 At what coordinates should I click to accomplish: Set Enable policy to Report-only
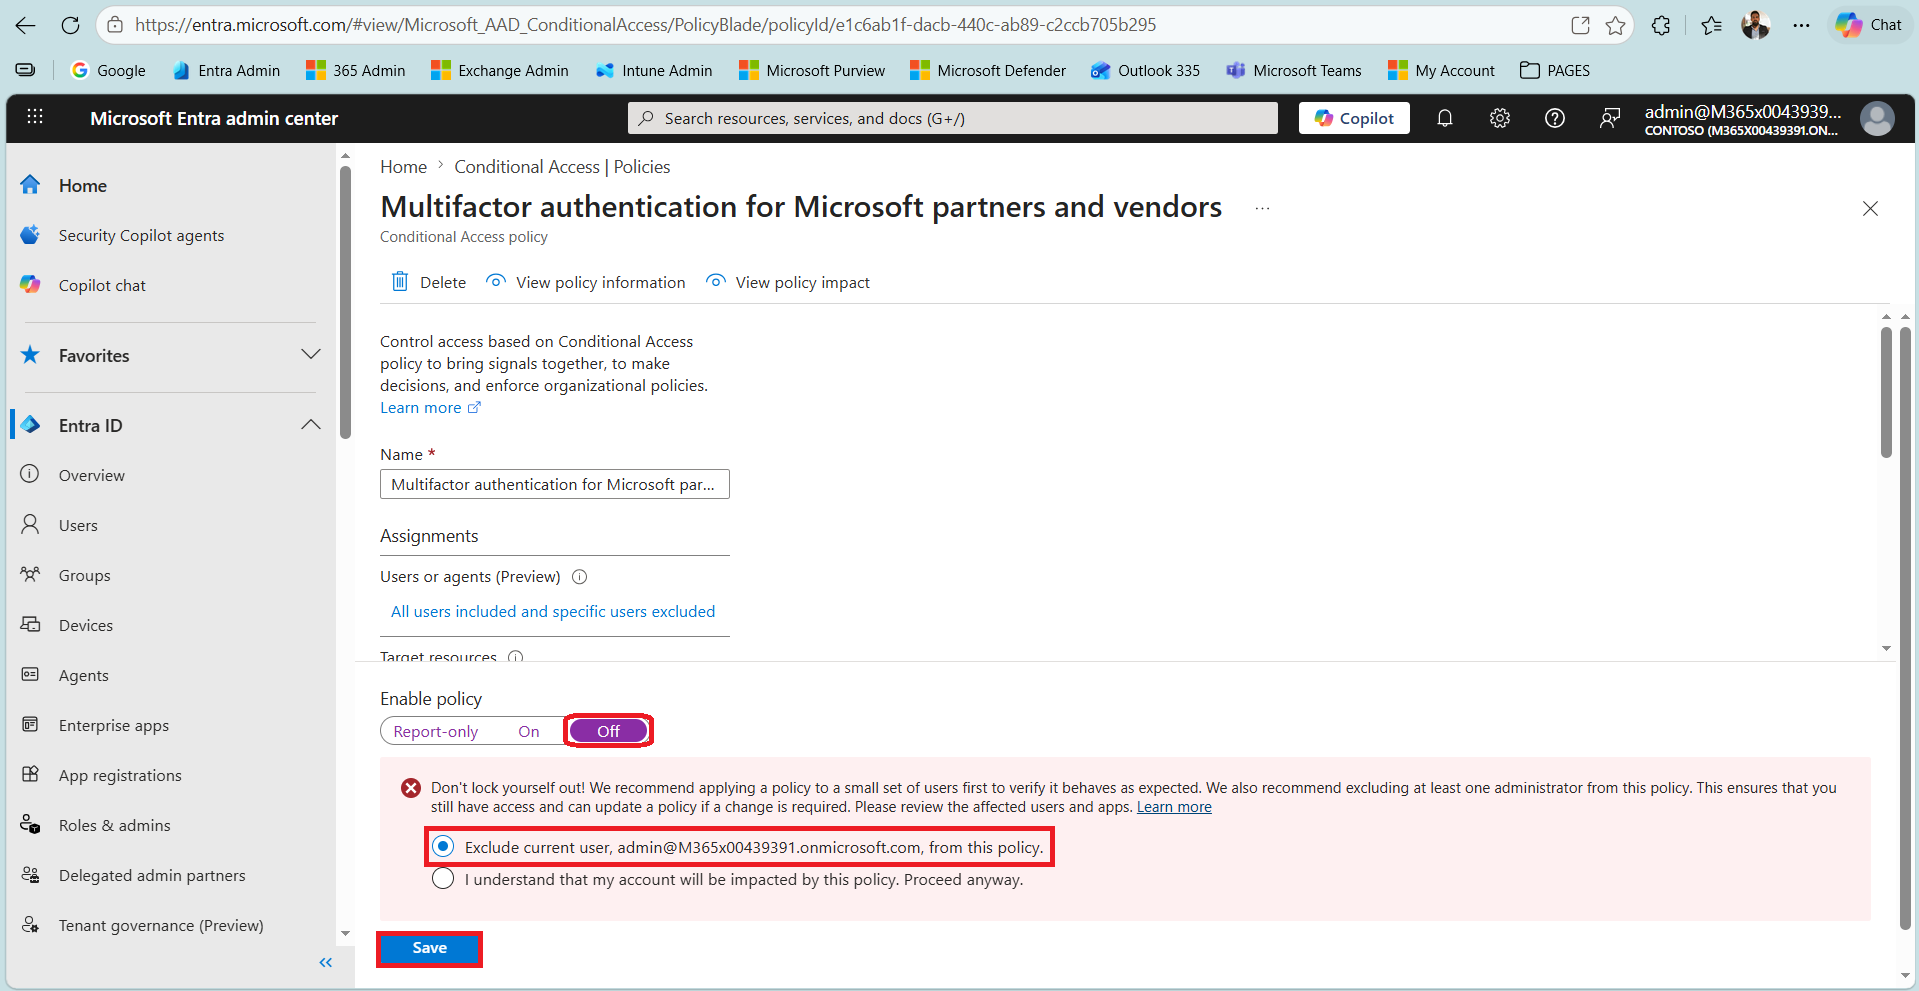click(x=436, y=732)
